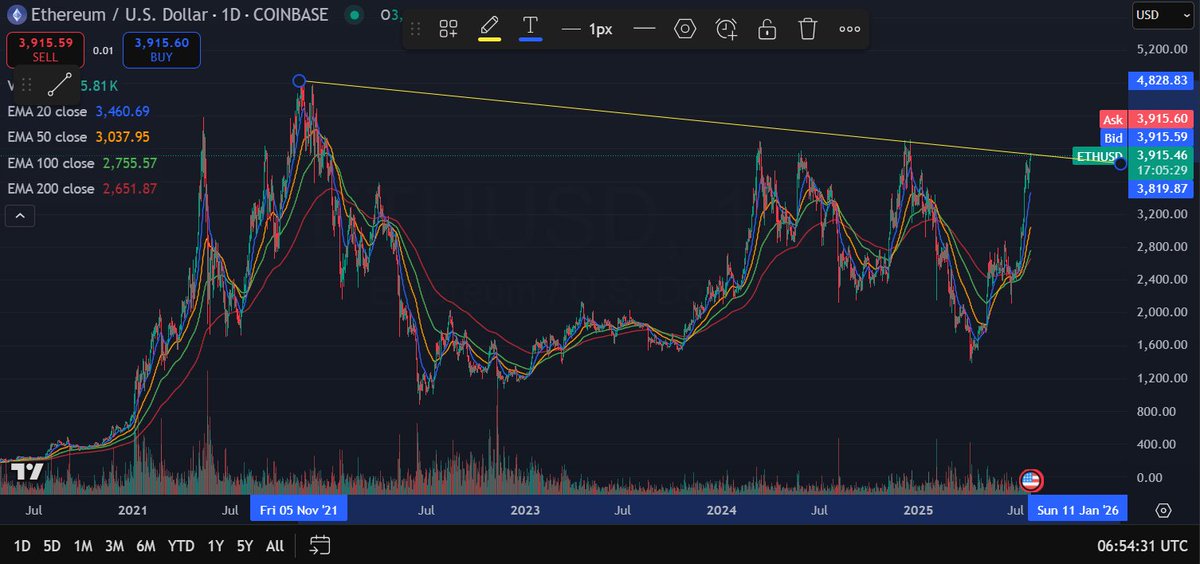1200x564 pixels.
Task: Add alert on trend line
Action: [726, 29]
